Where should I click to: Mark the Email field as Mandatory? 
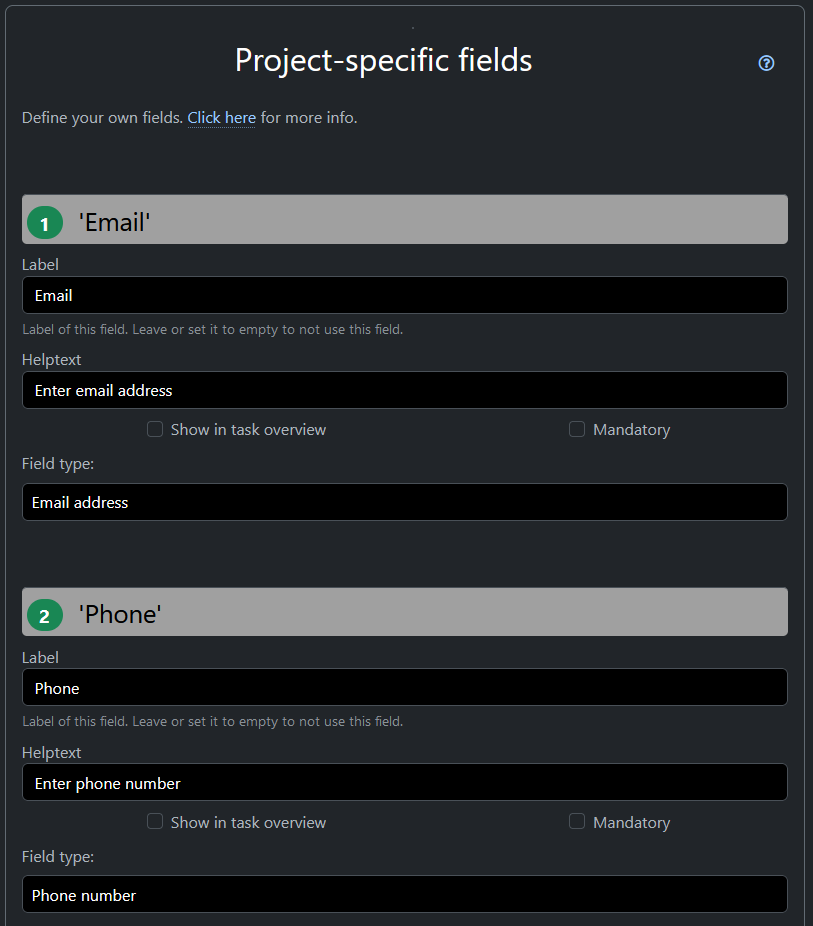(x=577, y=429)
